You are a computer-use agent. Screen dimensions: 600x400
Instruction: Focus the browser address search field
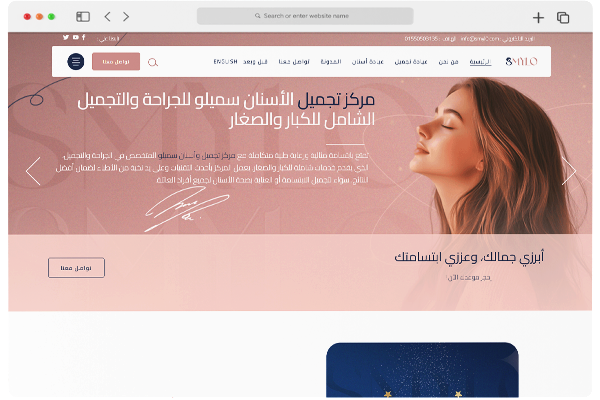305,16
